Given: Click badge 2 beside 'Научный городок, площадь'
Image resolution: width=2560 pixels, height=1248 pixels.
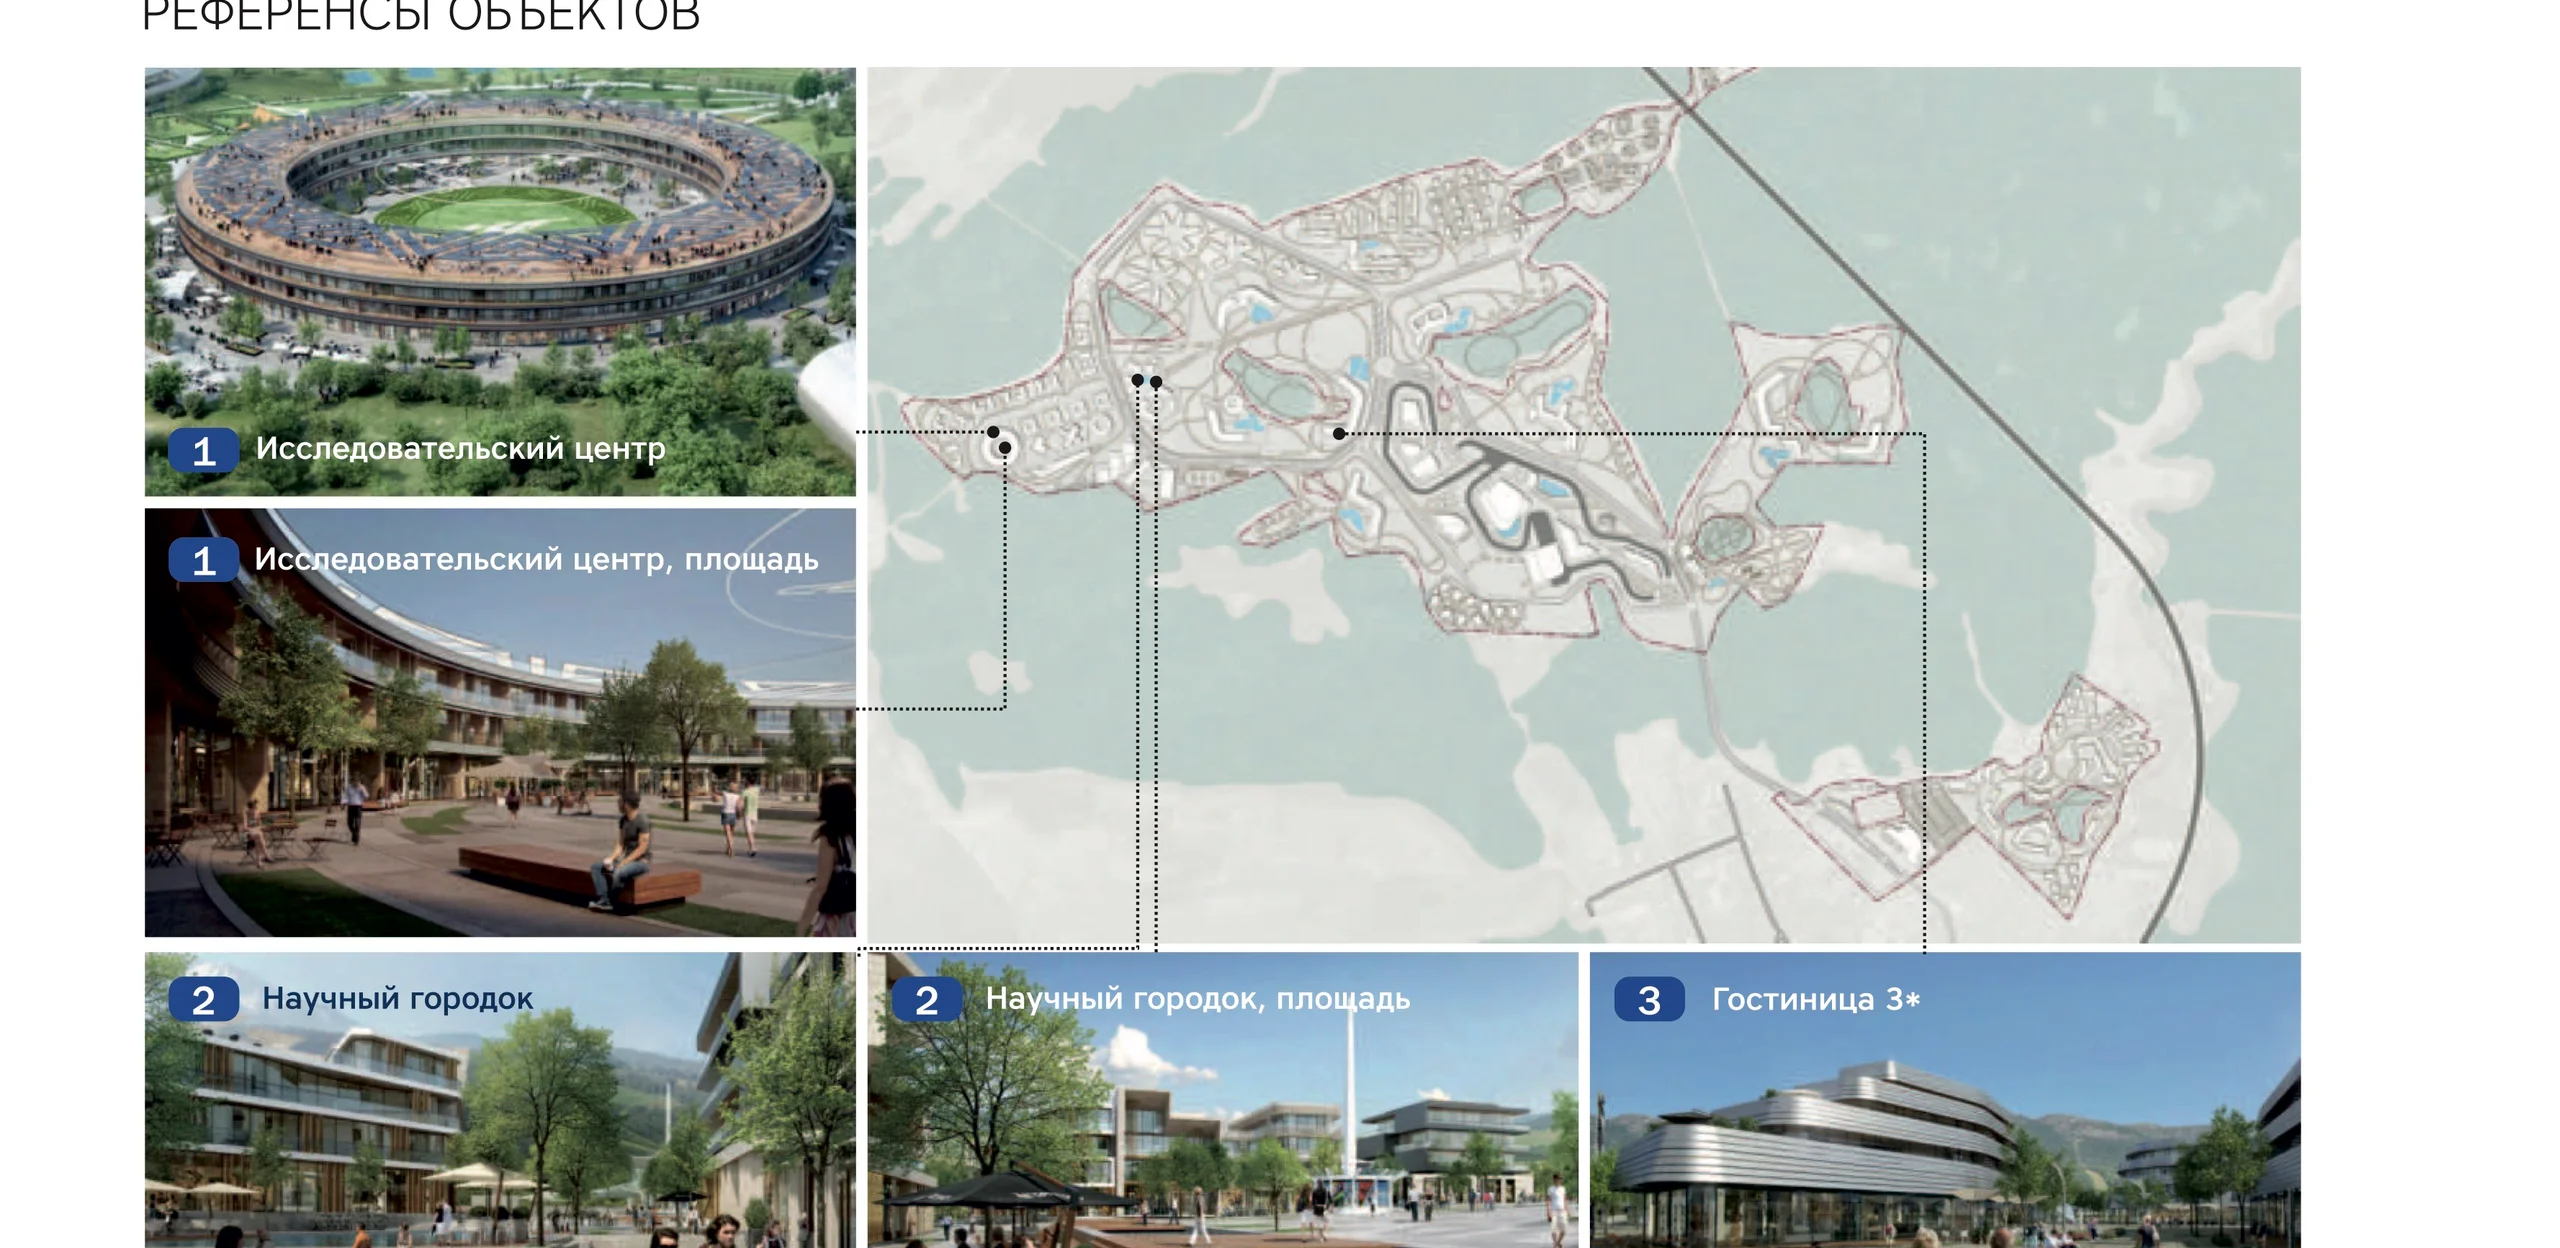Looking at the screenshot, I should [926, 1000].
